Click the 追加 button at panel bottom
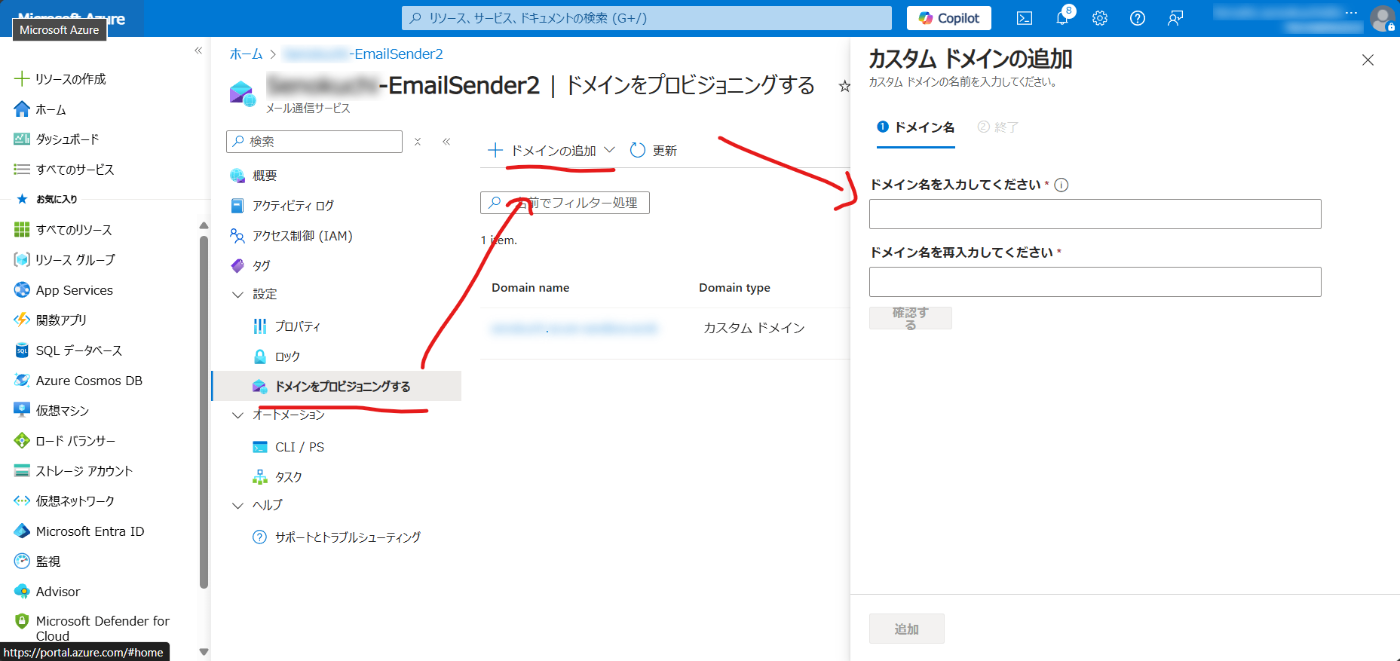The image size is (1400, 661). click(906, 629)
